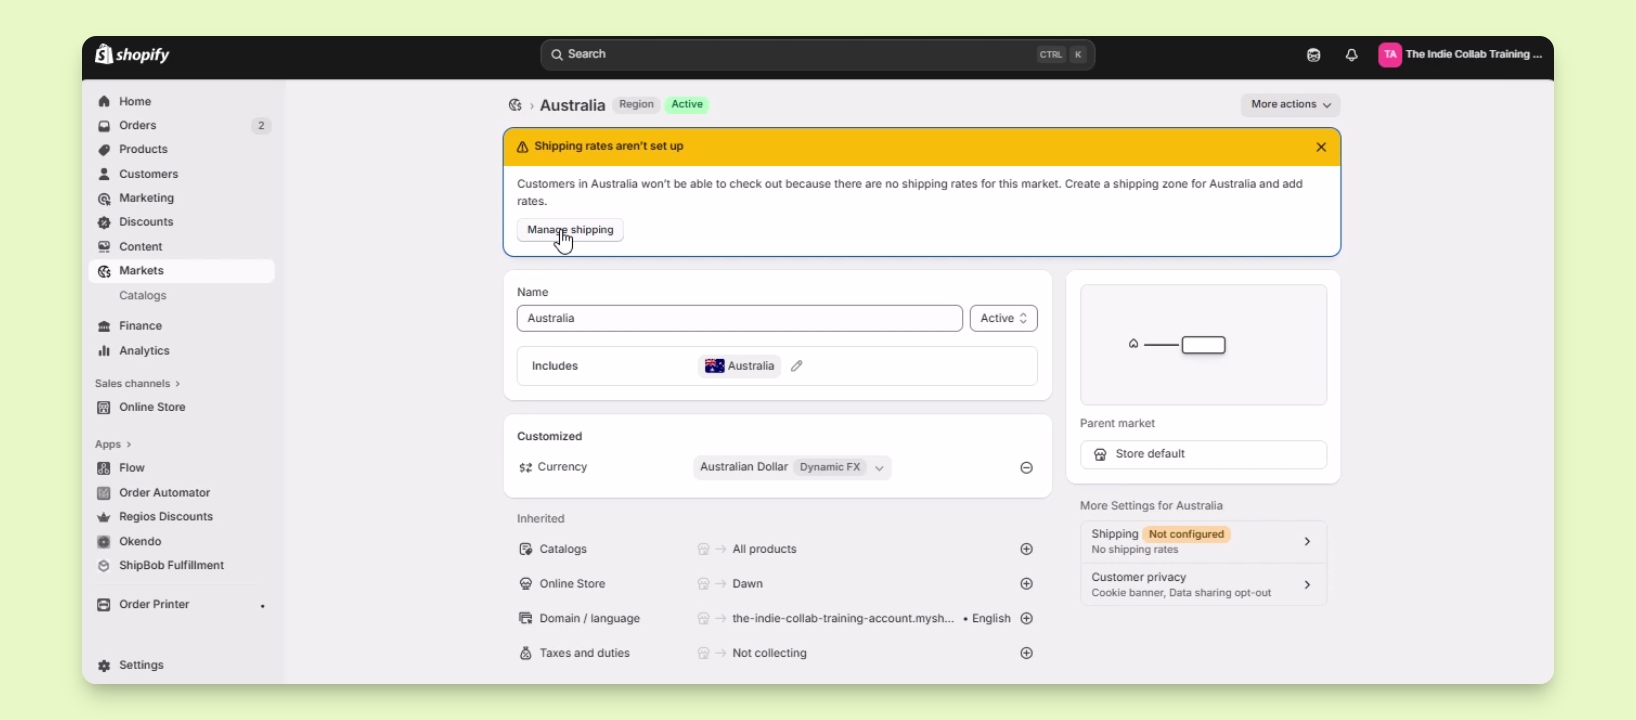Click the "Shipping rates aren't set up" heading
Screen dimensions: 1636x720
coord(609,147)
